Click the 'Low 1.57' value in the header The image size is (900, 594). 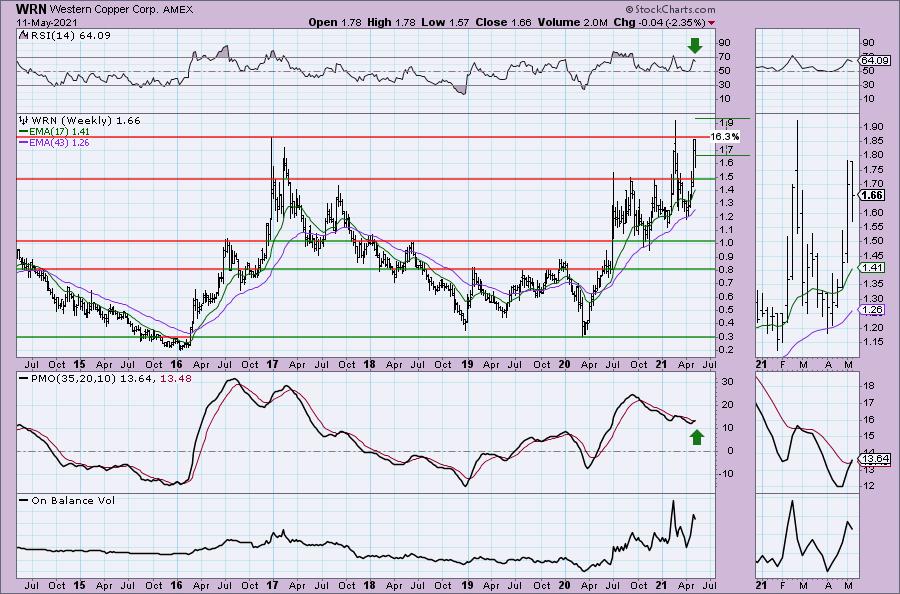(445, 22)
